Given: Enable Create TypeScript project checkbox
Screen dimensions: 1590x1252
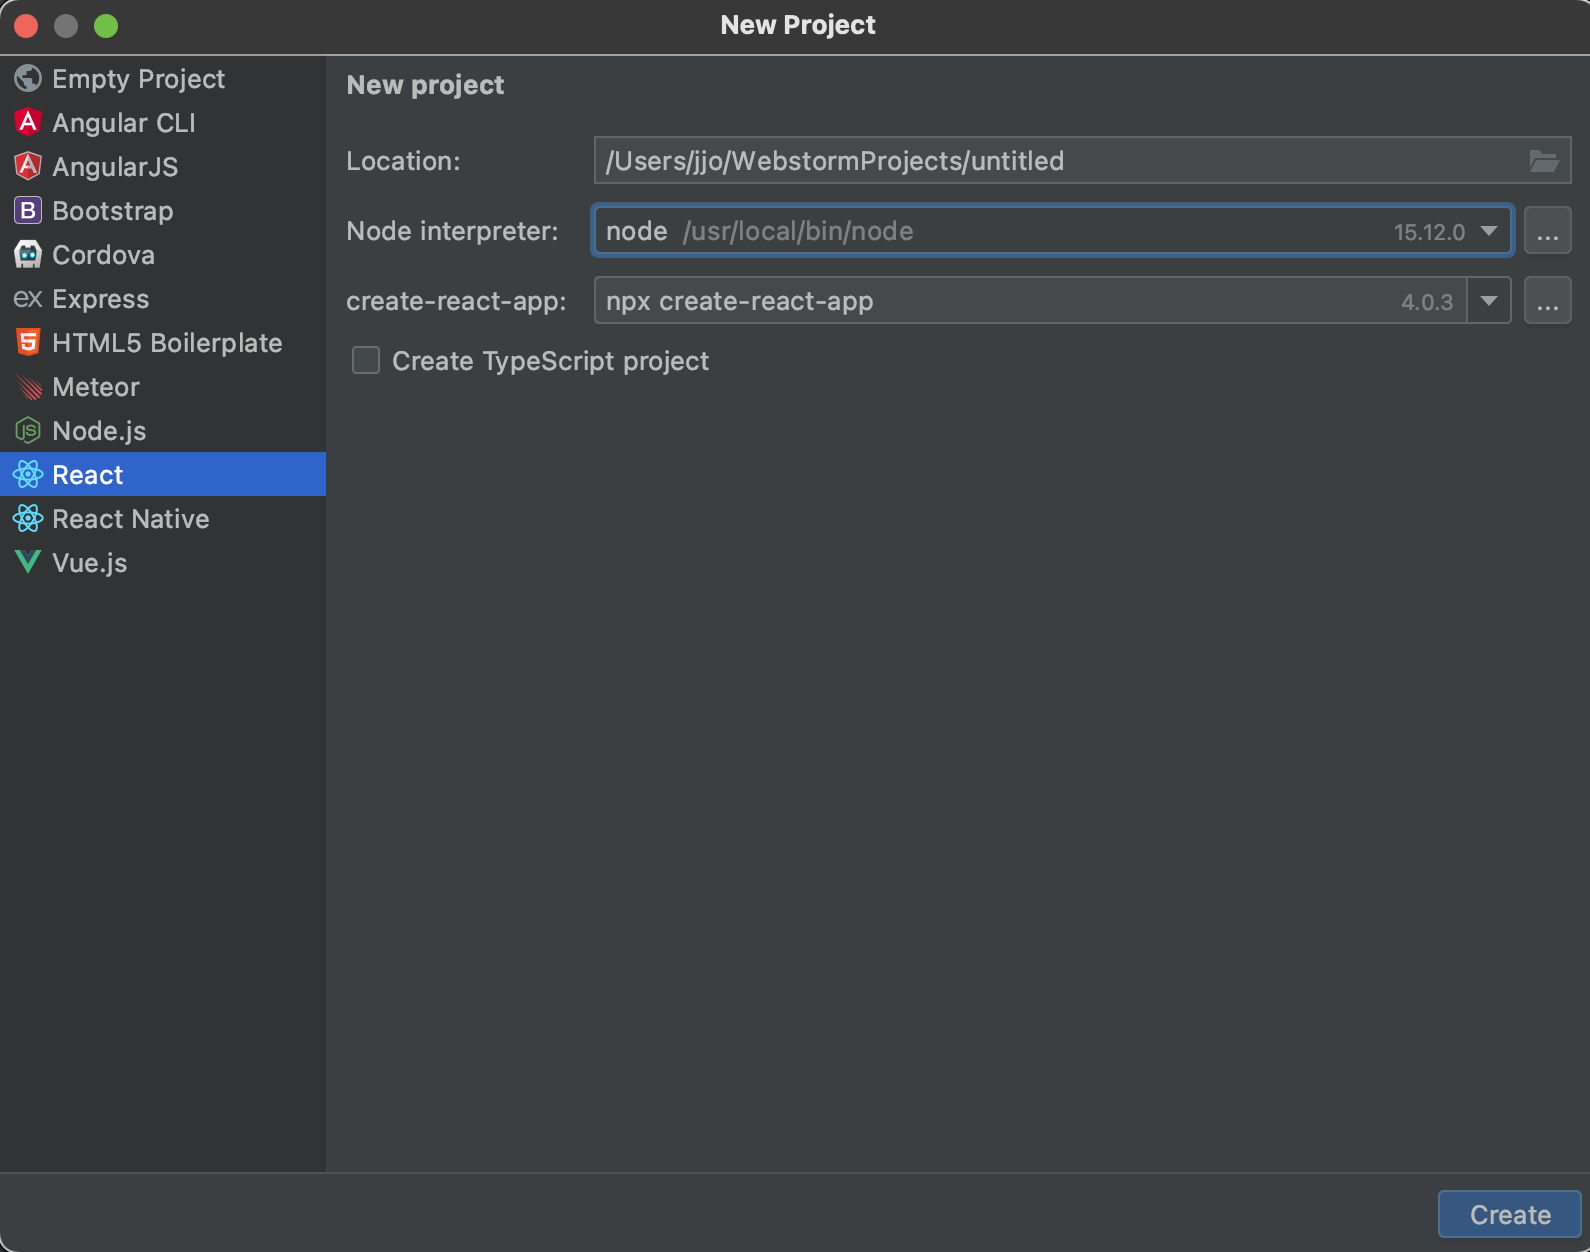Looking at the screenshot, I should click(x=366, y=360).
